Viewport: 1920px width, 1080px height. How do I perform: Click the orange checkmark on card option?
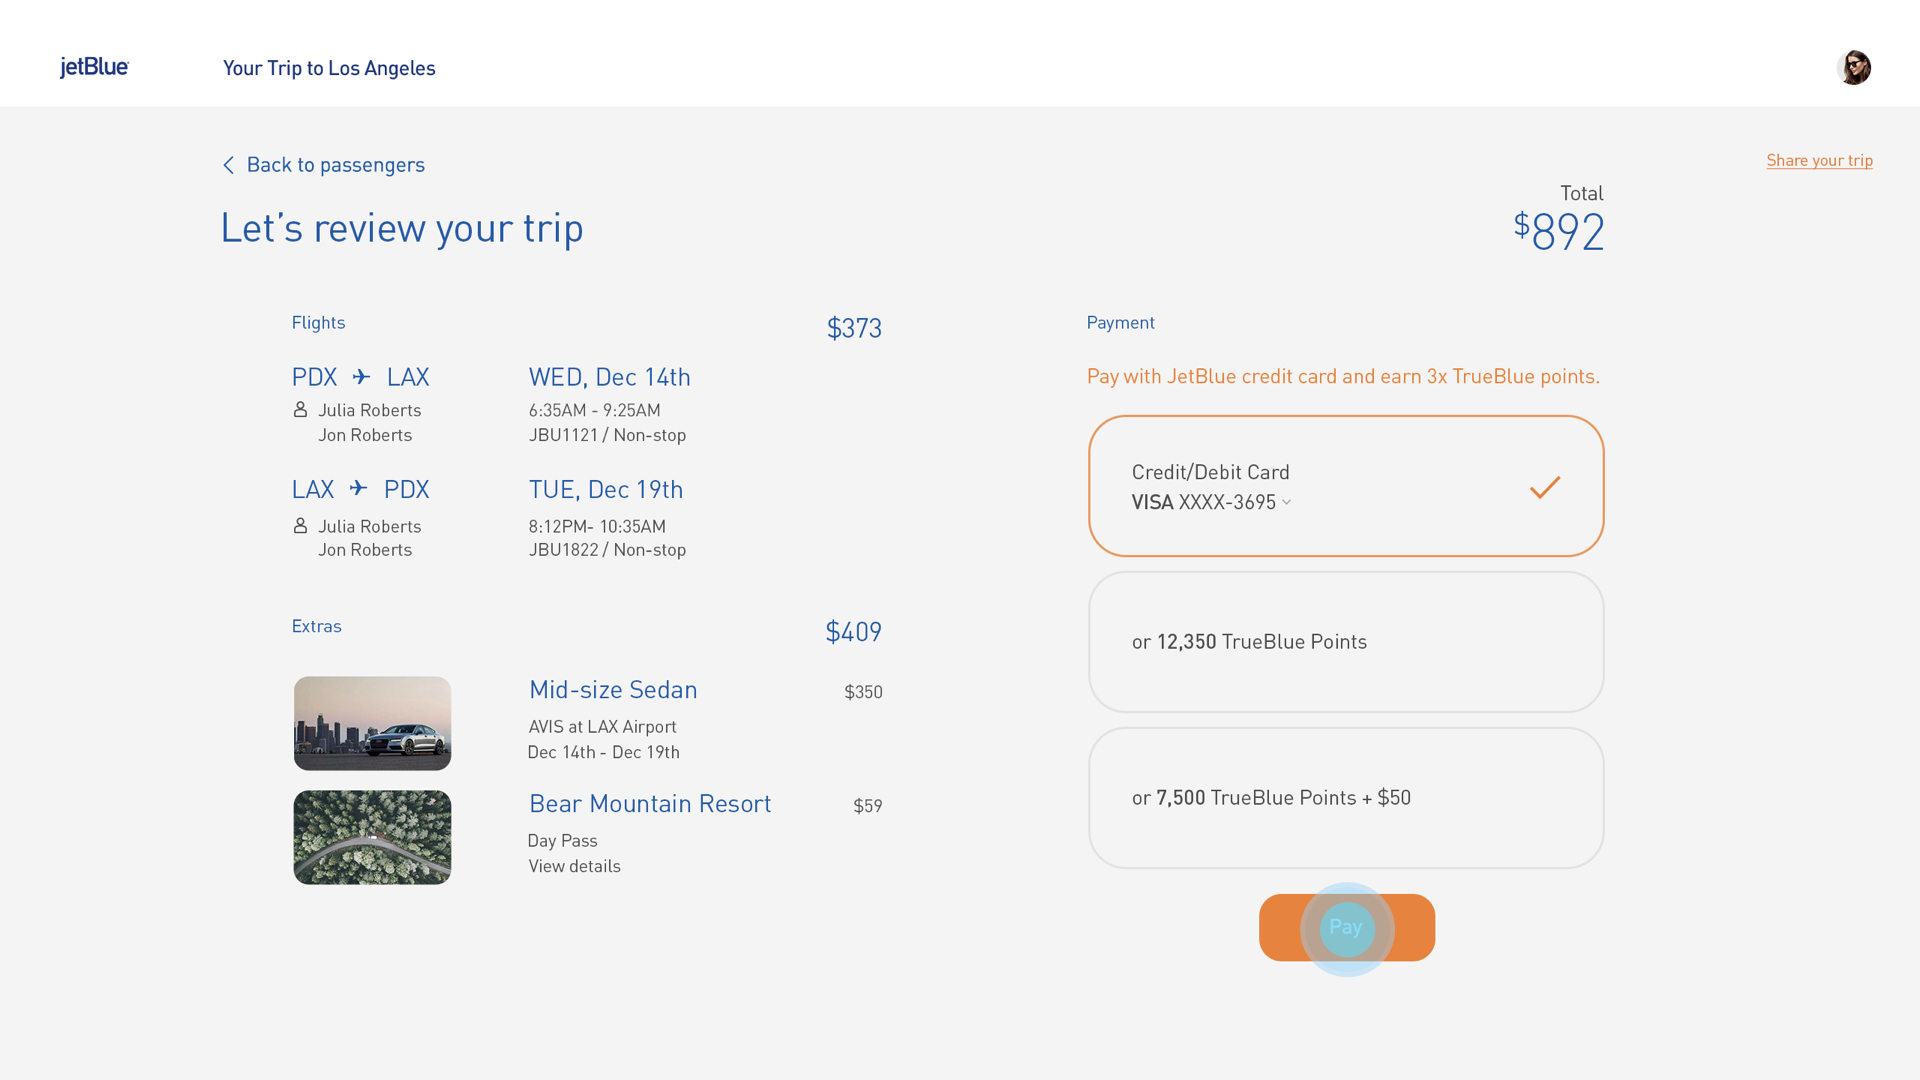(1544, 487)
